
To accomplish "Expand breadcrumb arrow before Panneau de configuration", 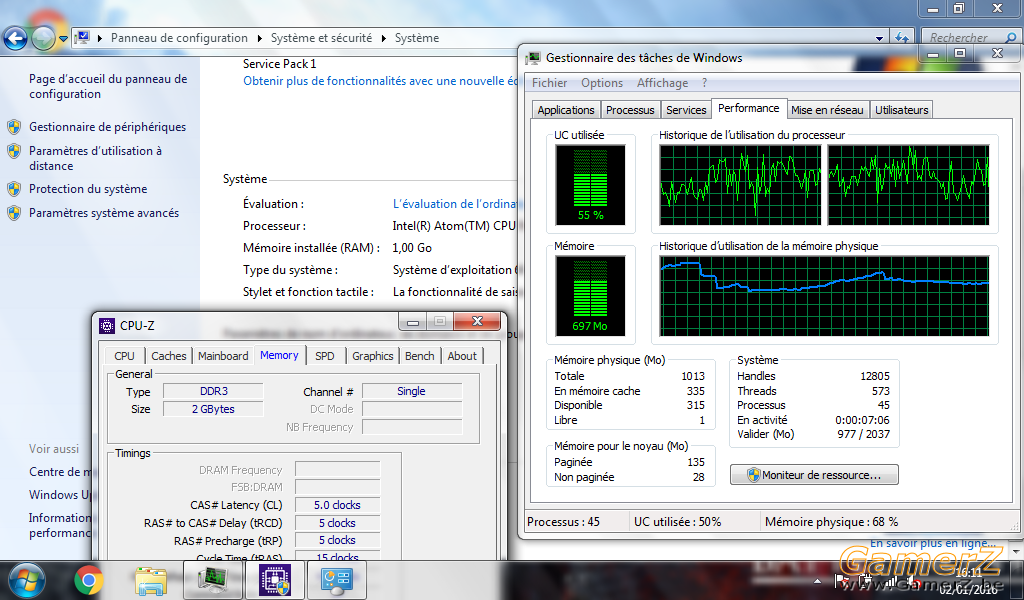I will pos(100,39).
